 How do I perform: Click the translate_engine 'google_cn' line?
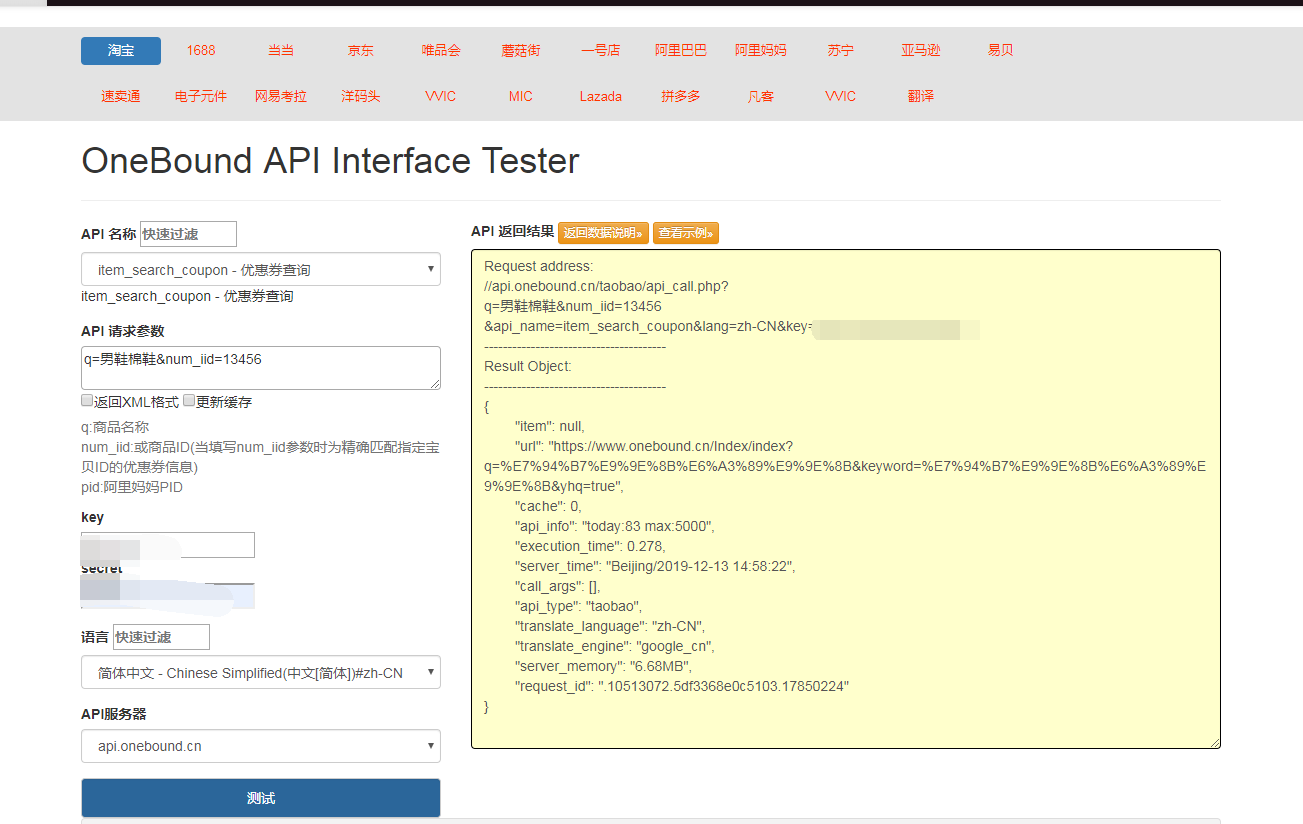point(615,646)
